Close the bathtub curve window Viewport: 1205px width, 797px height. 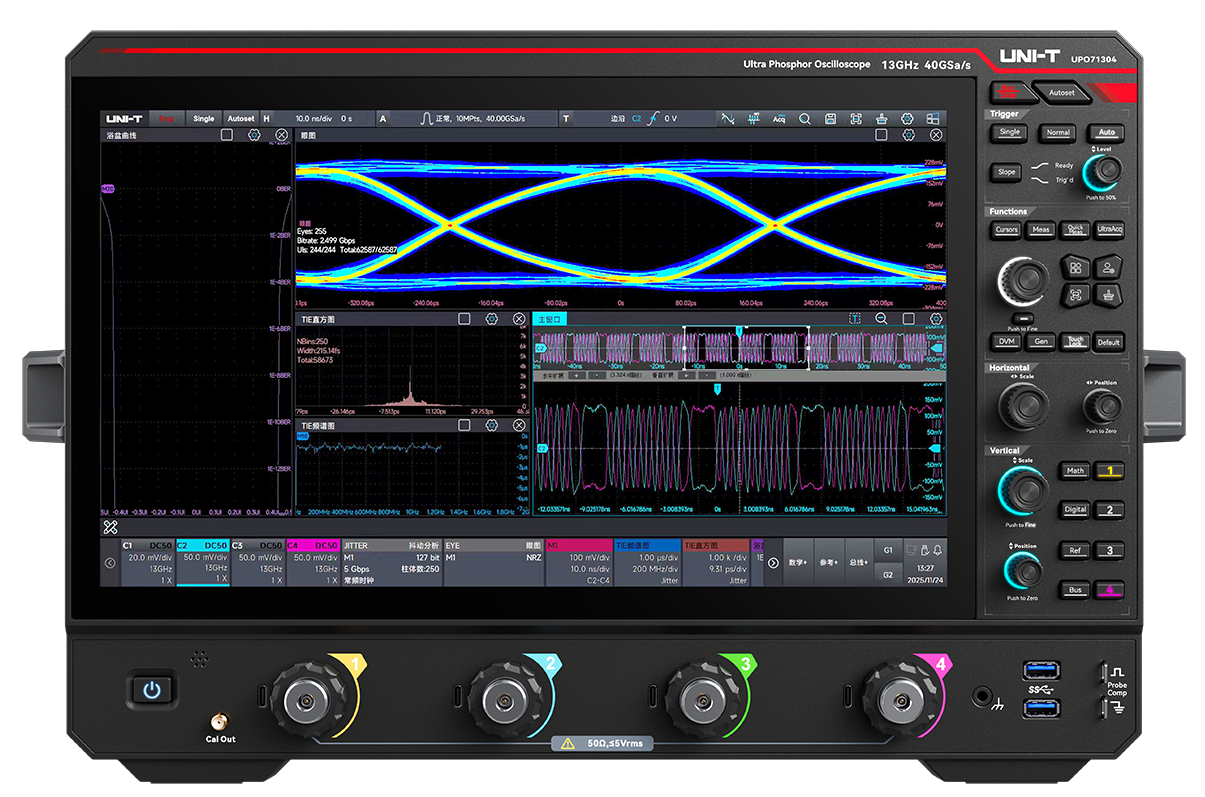281,135
